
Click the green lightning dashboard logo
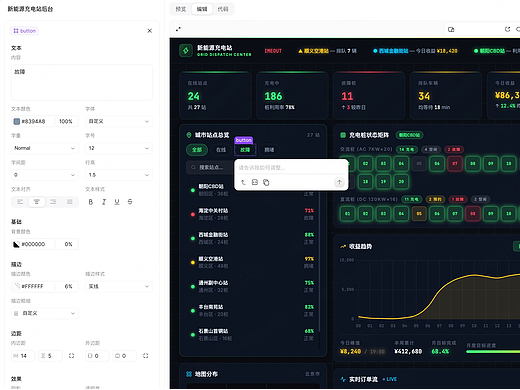[186, 51]
